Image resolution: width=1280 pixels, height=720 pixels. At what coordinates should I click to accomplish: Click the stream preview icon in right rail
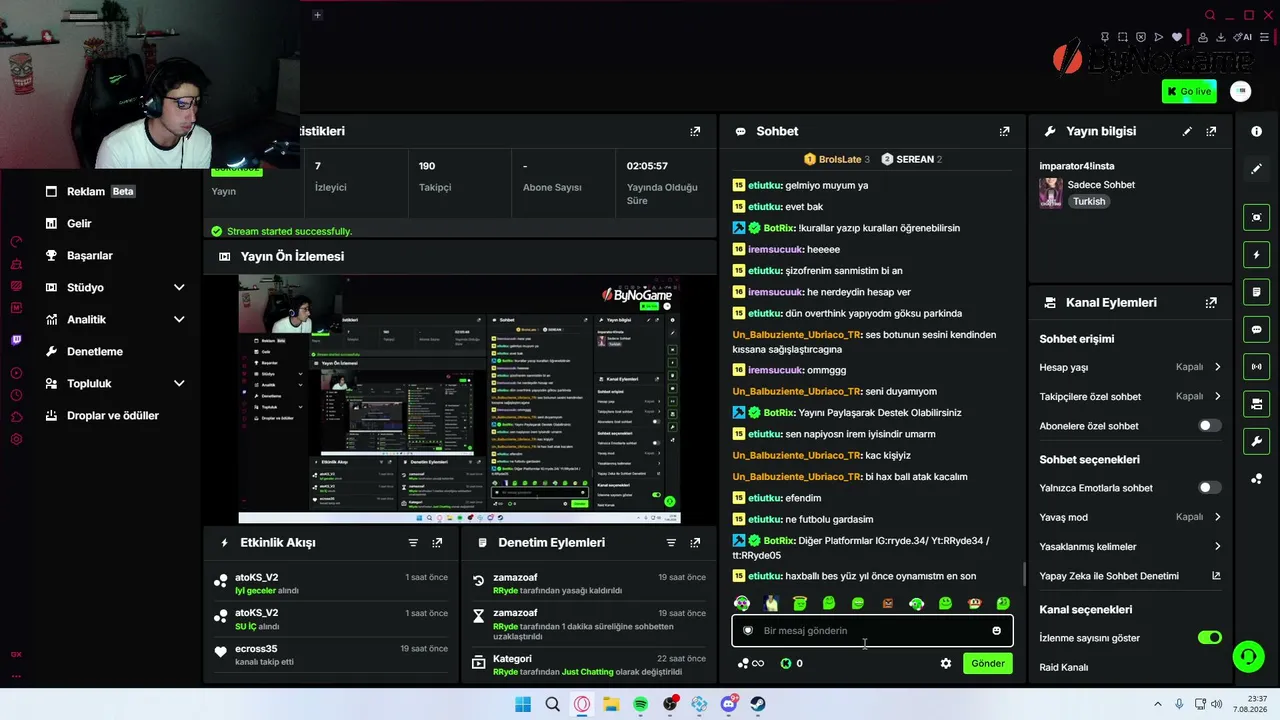click(x=1257, y=217)
